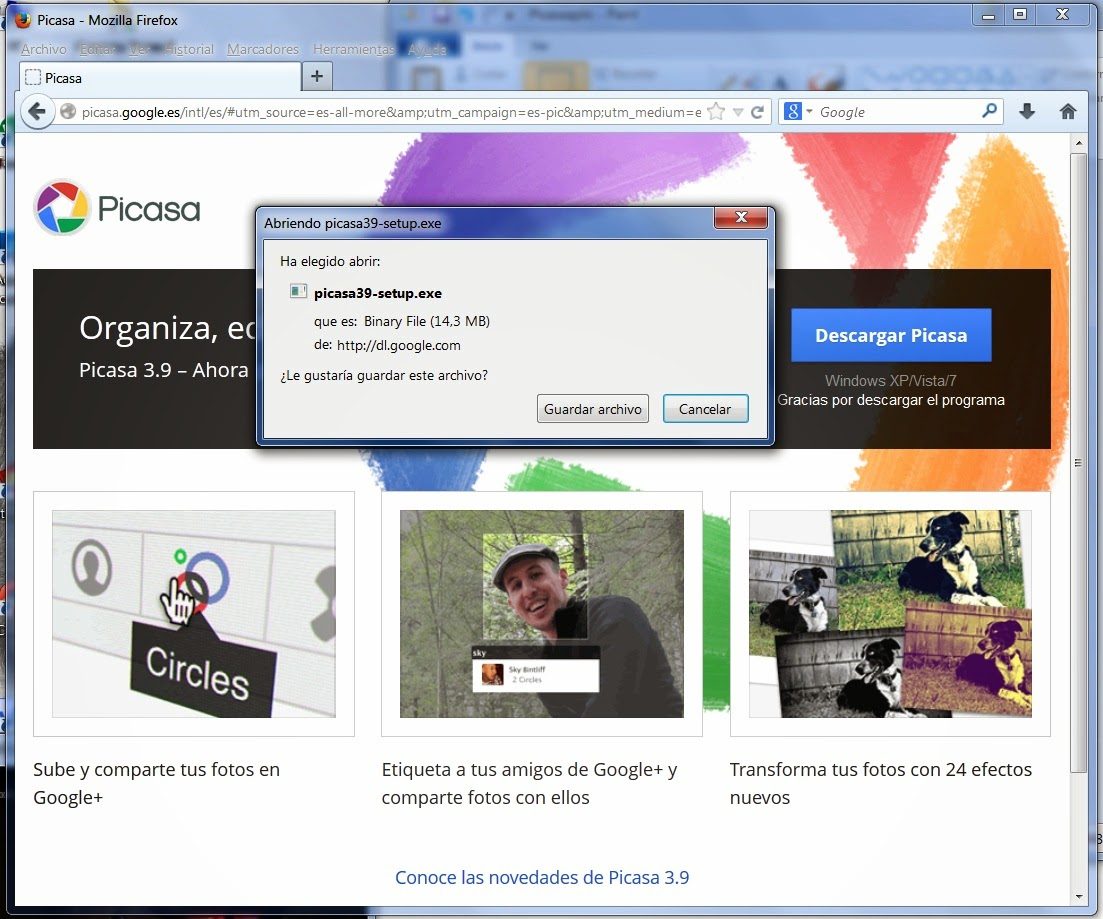Close the picasa39-setup.exe dialog
The height and width of the screenshot is (919, 1103).
coord(741,217)
